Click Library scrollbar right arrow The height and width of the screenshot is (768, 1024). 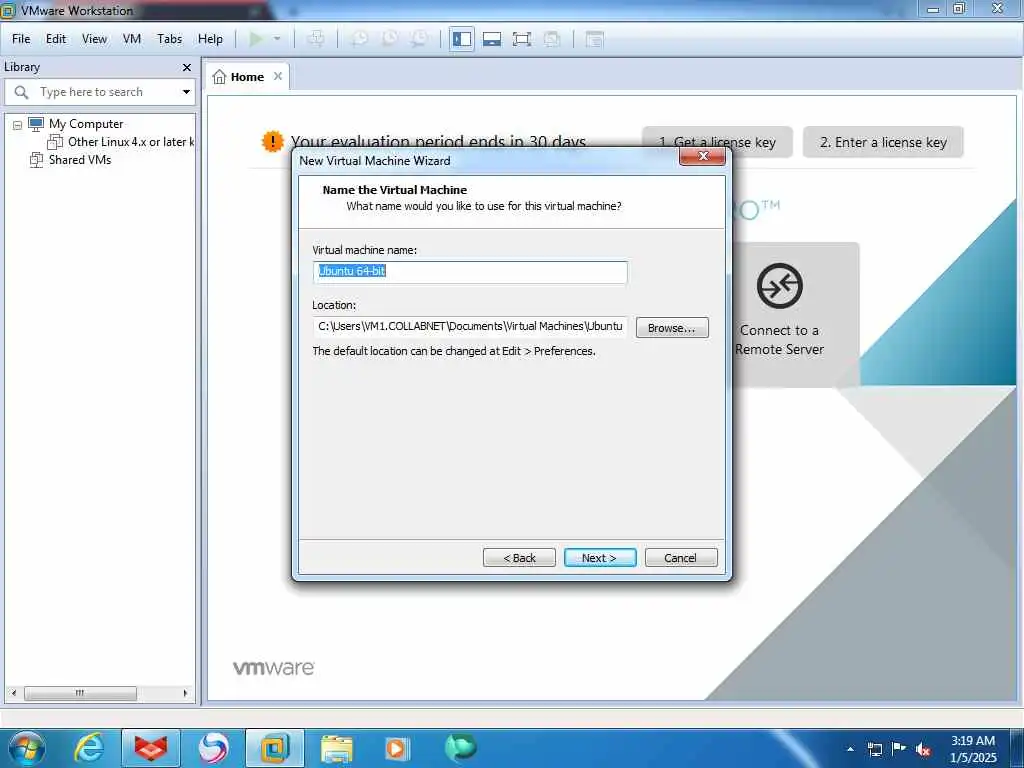coord(185,693)
